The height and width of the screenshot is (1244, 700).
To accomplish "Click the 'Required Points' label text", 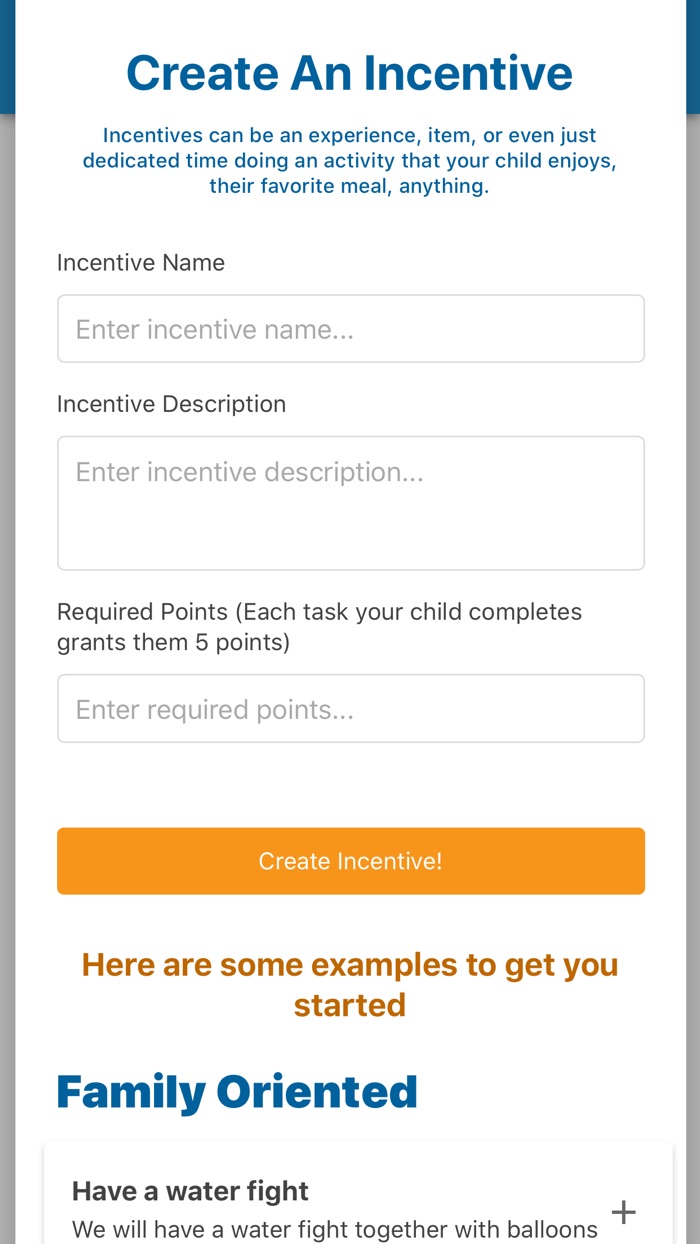I will (x=142, y=612).
